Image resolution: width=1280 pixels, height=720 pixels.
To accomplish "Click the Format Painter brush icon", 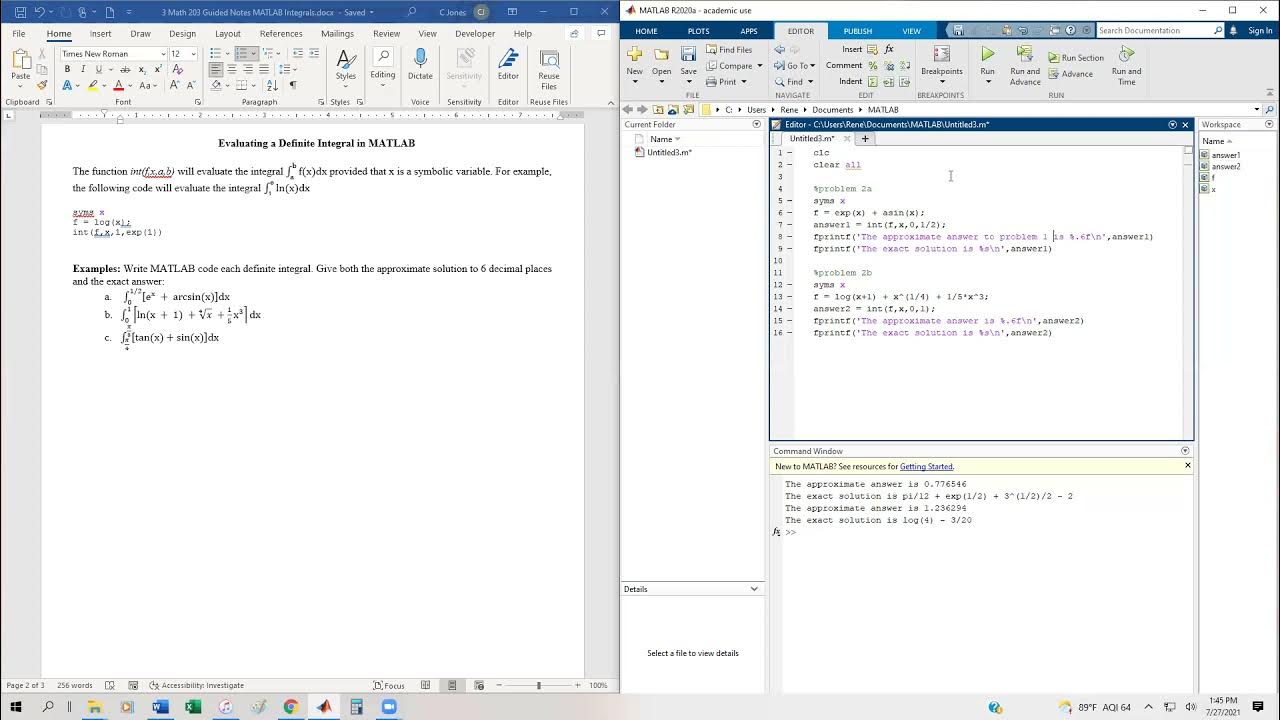I will [42, 85].
